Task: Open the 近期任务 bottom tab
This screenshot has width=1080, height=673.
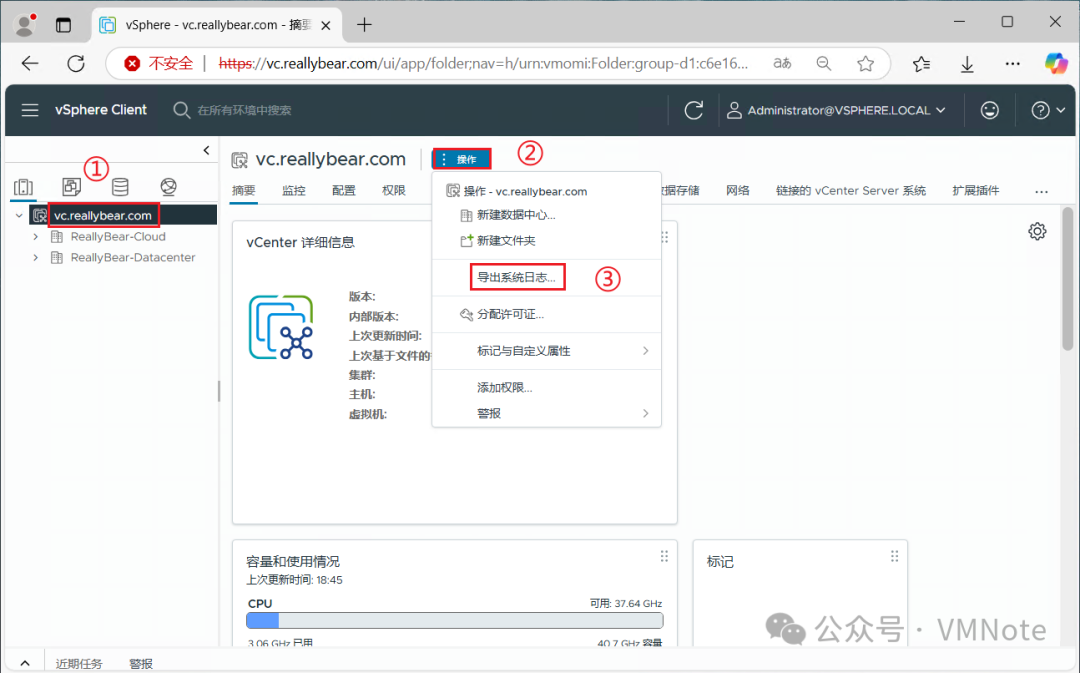Action: click(x=79, y=663)
